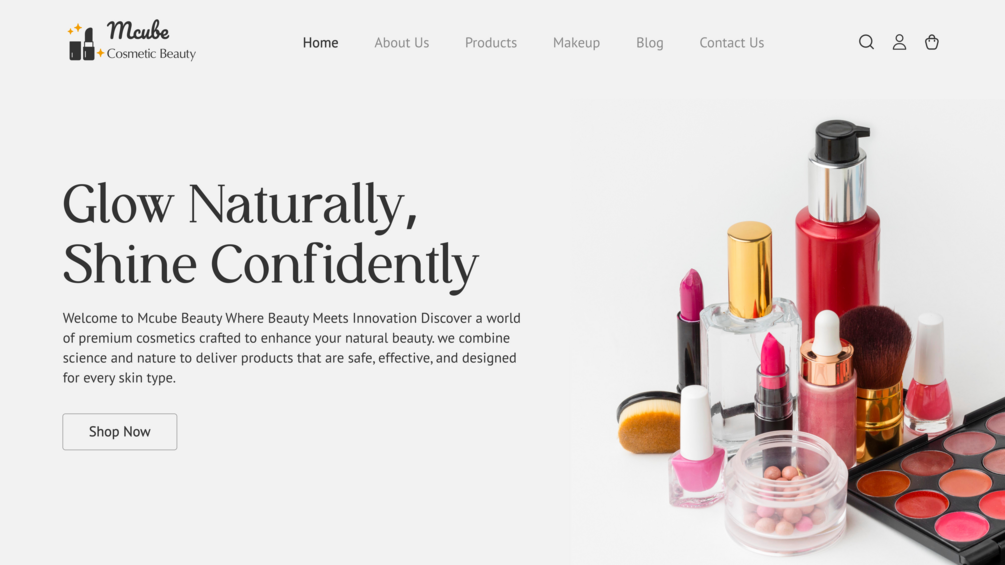Open the About Us page
Screen dimensions: 1005x565
402,43
